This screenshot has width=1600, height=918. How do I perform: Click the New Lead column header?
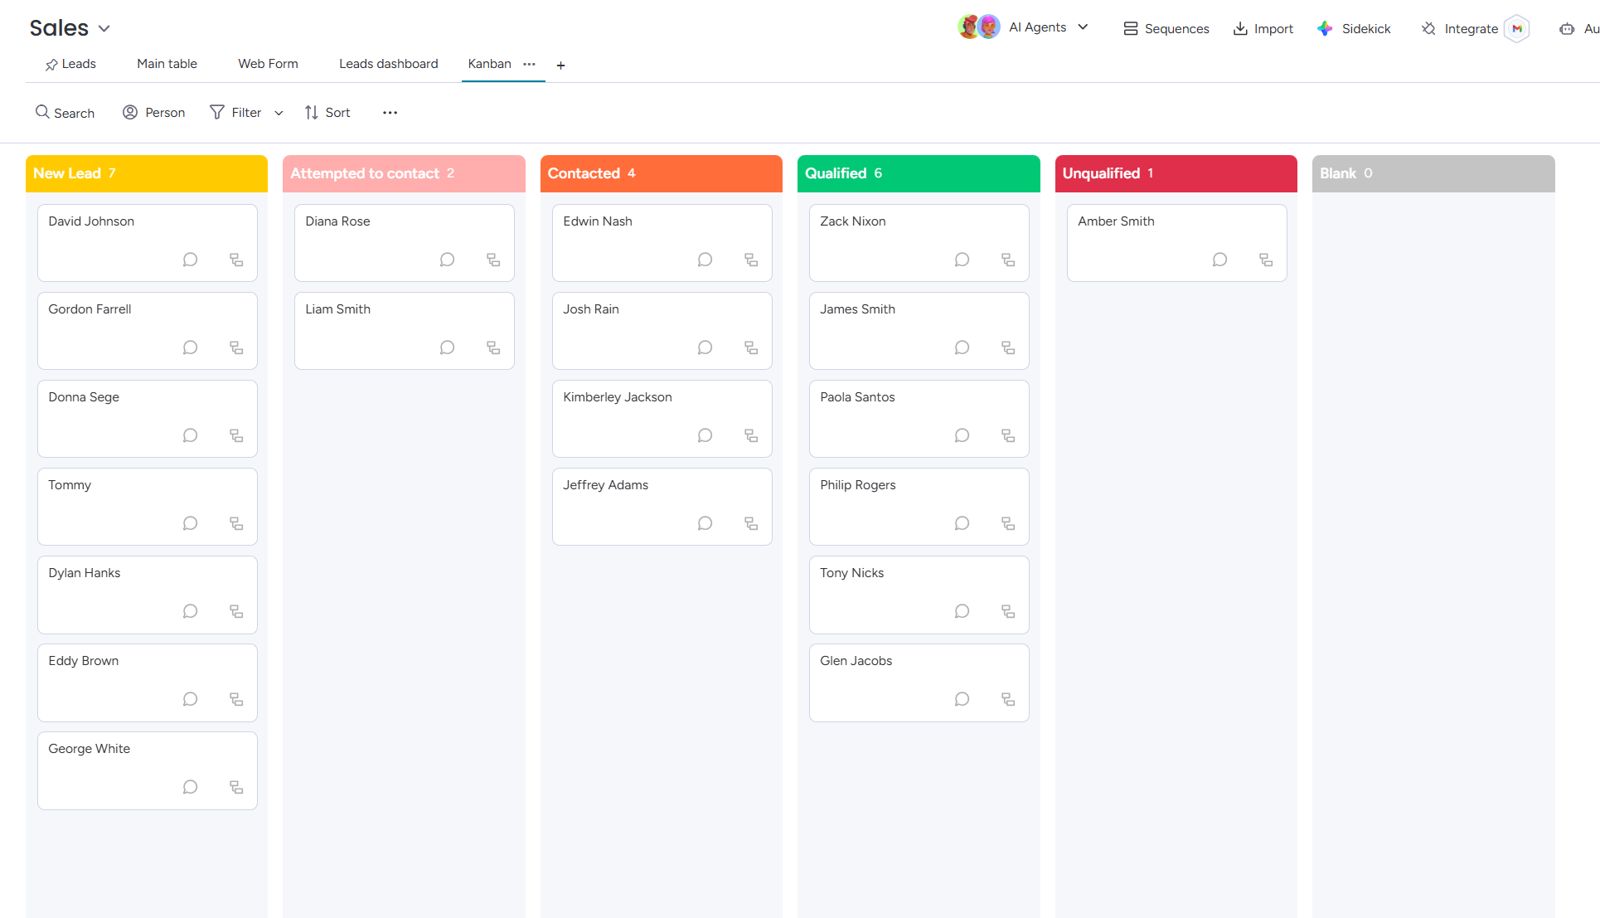(x=147, y=173)
